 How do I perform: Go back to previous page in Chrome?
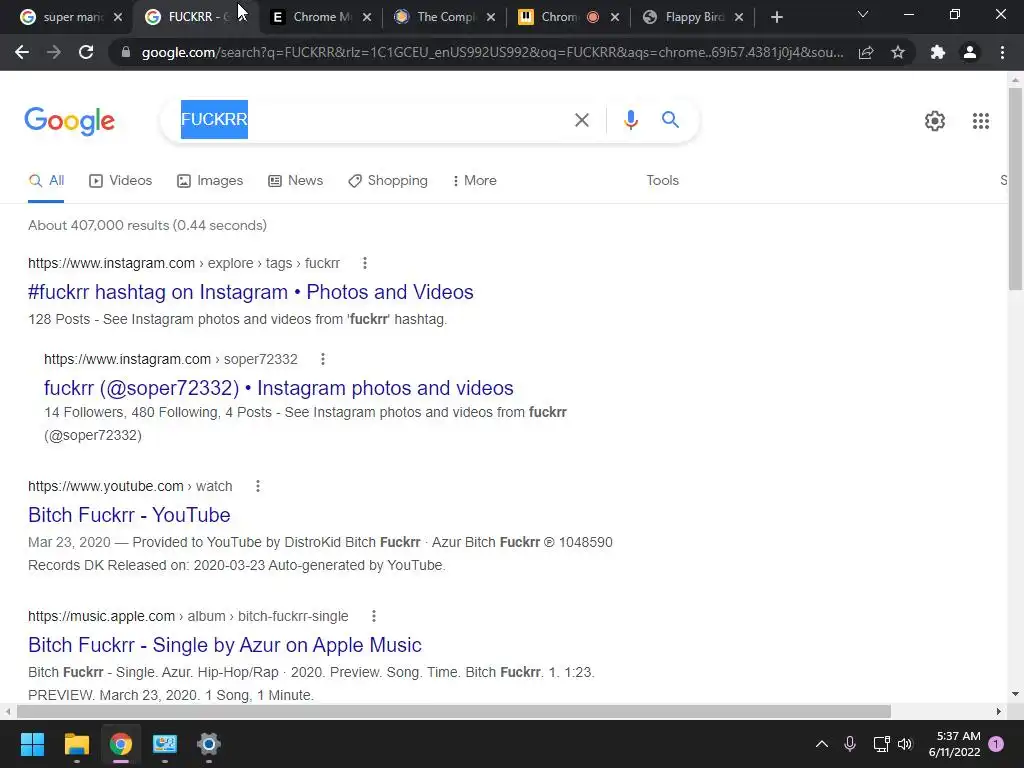point(22,52)
